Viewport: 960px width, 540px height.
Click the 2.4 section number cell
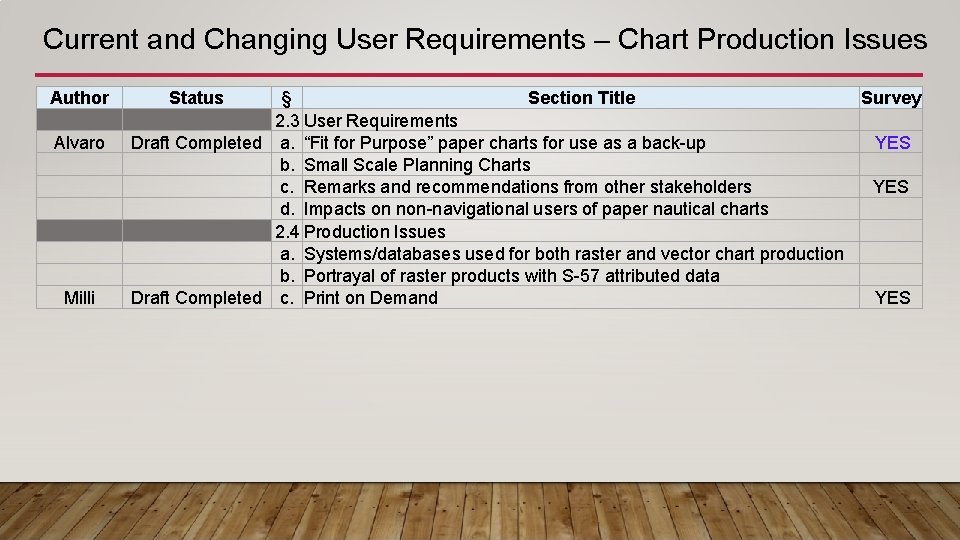point(286,231)
